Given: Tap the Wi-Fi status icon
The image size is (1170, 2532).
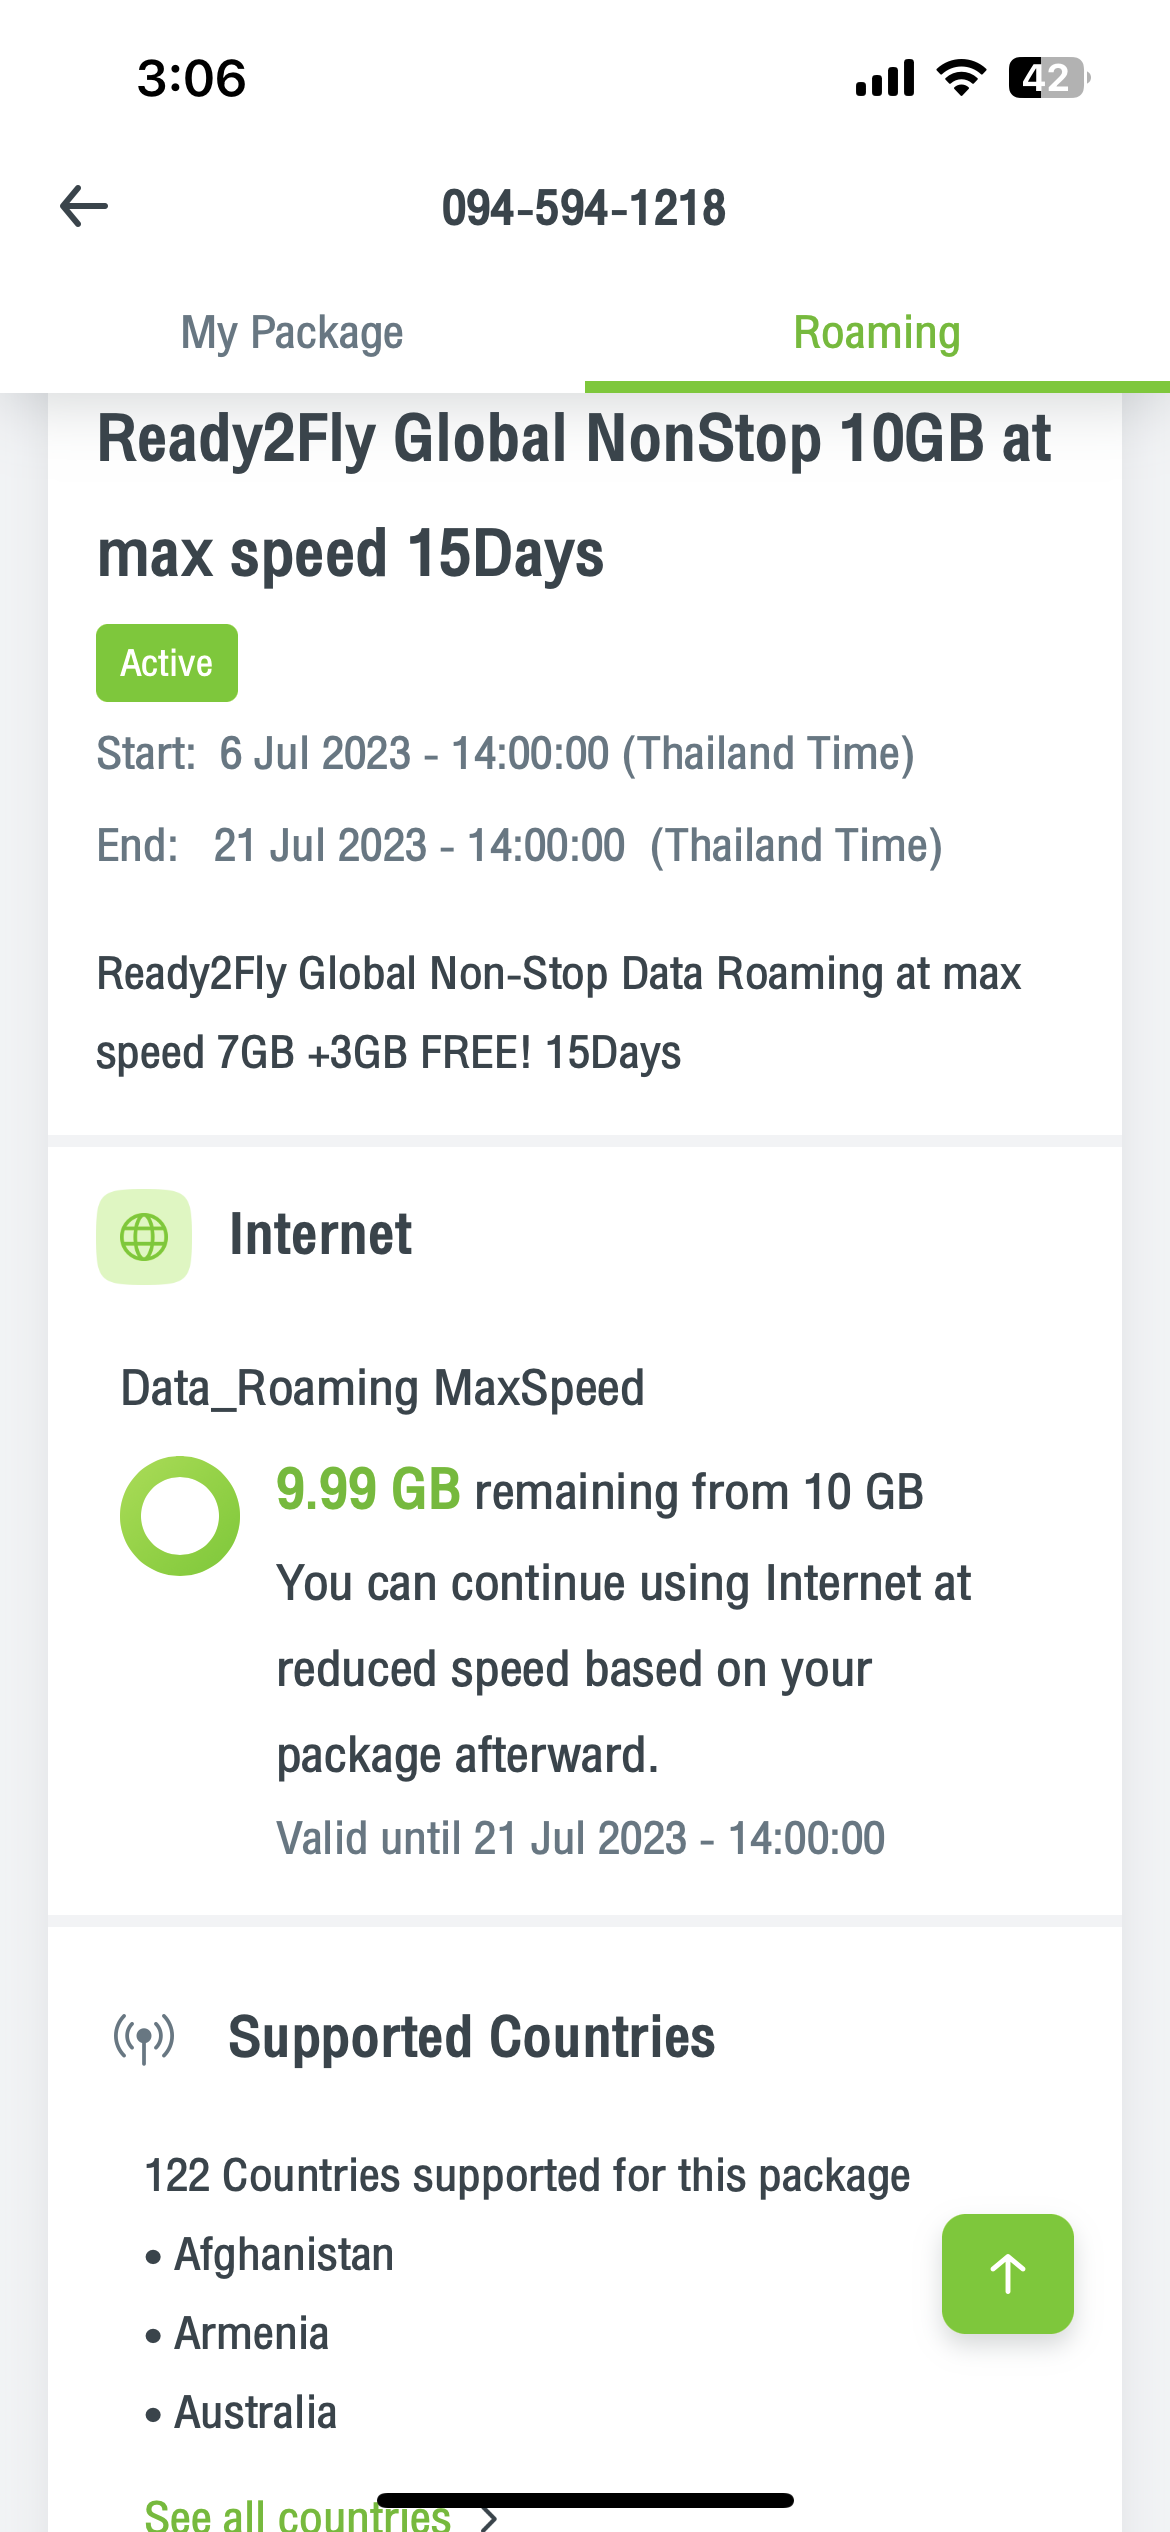Looking at the screenshot, I should pos(960,78).
